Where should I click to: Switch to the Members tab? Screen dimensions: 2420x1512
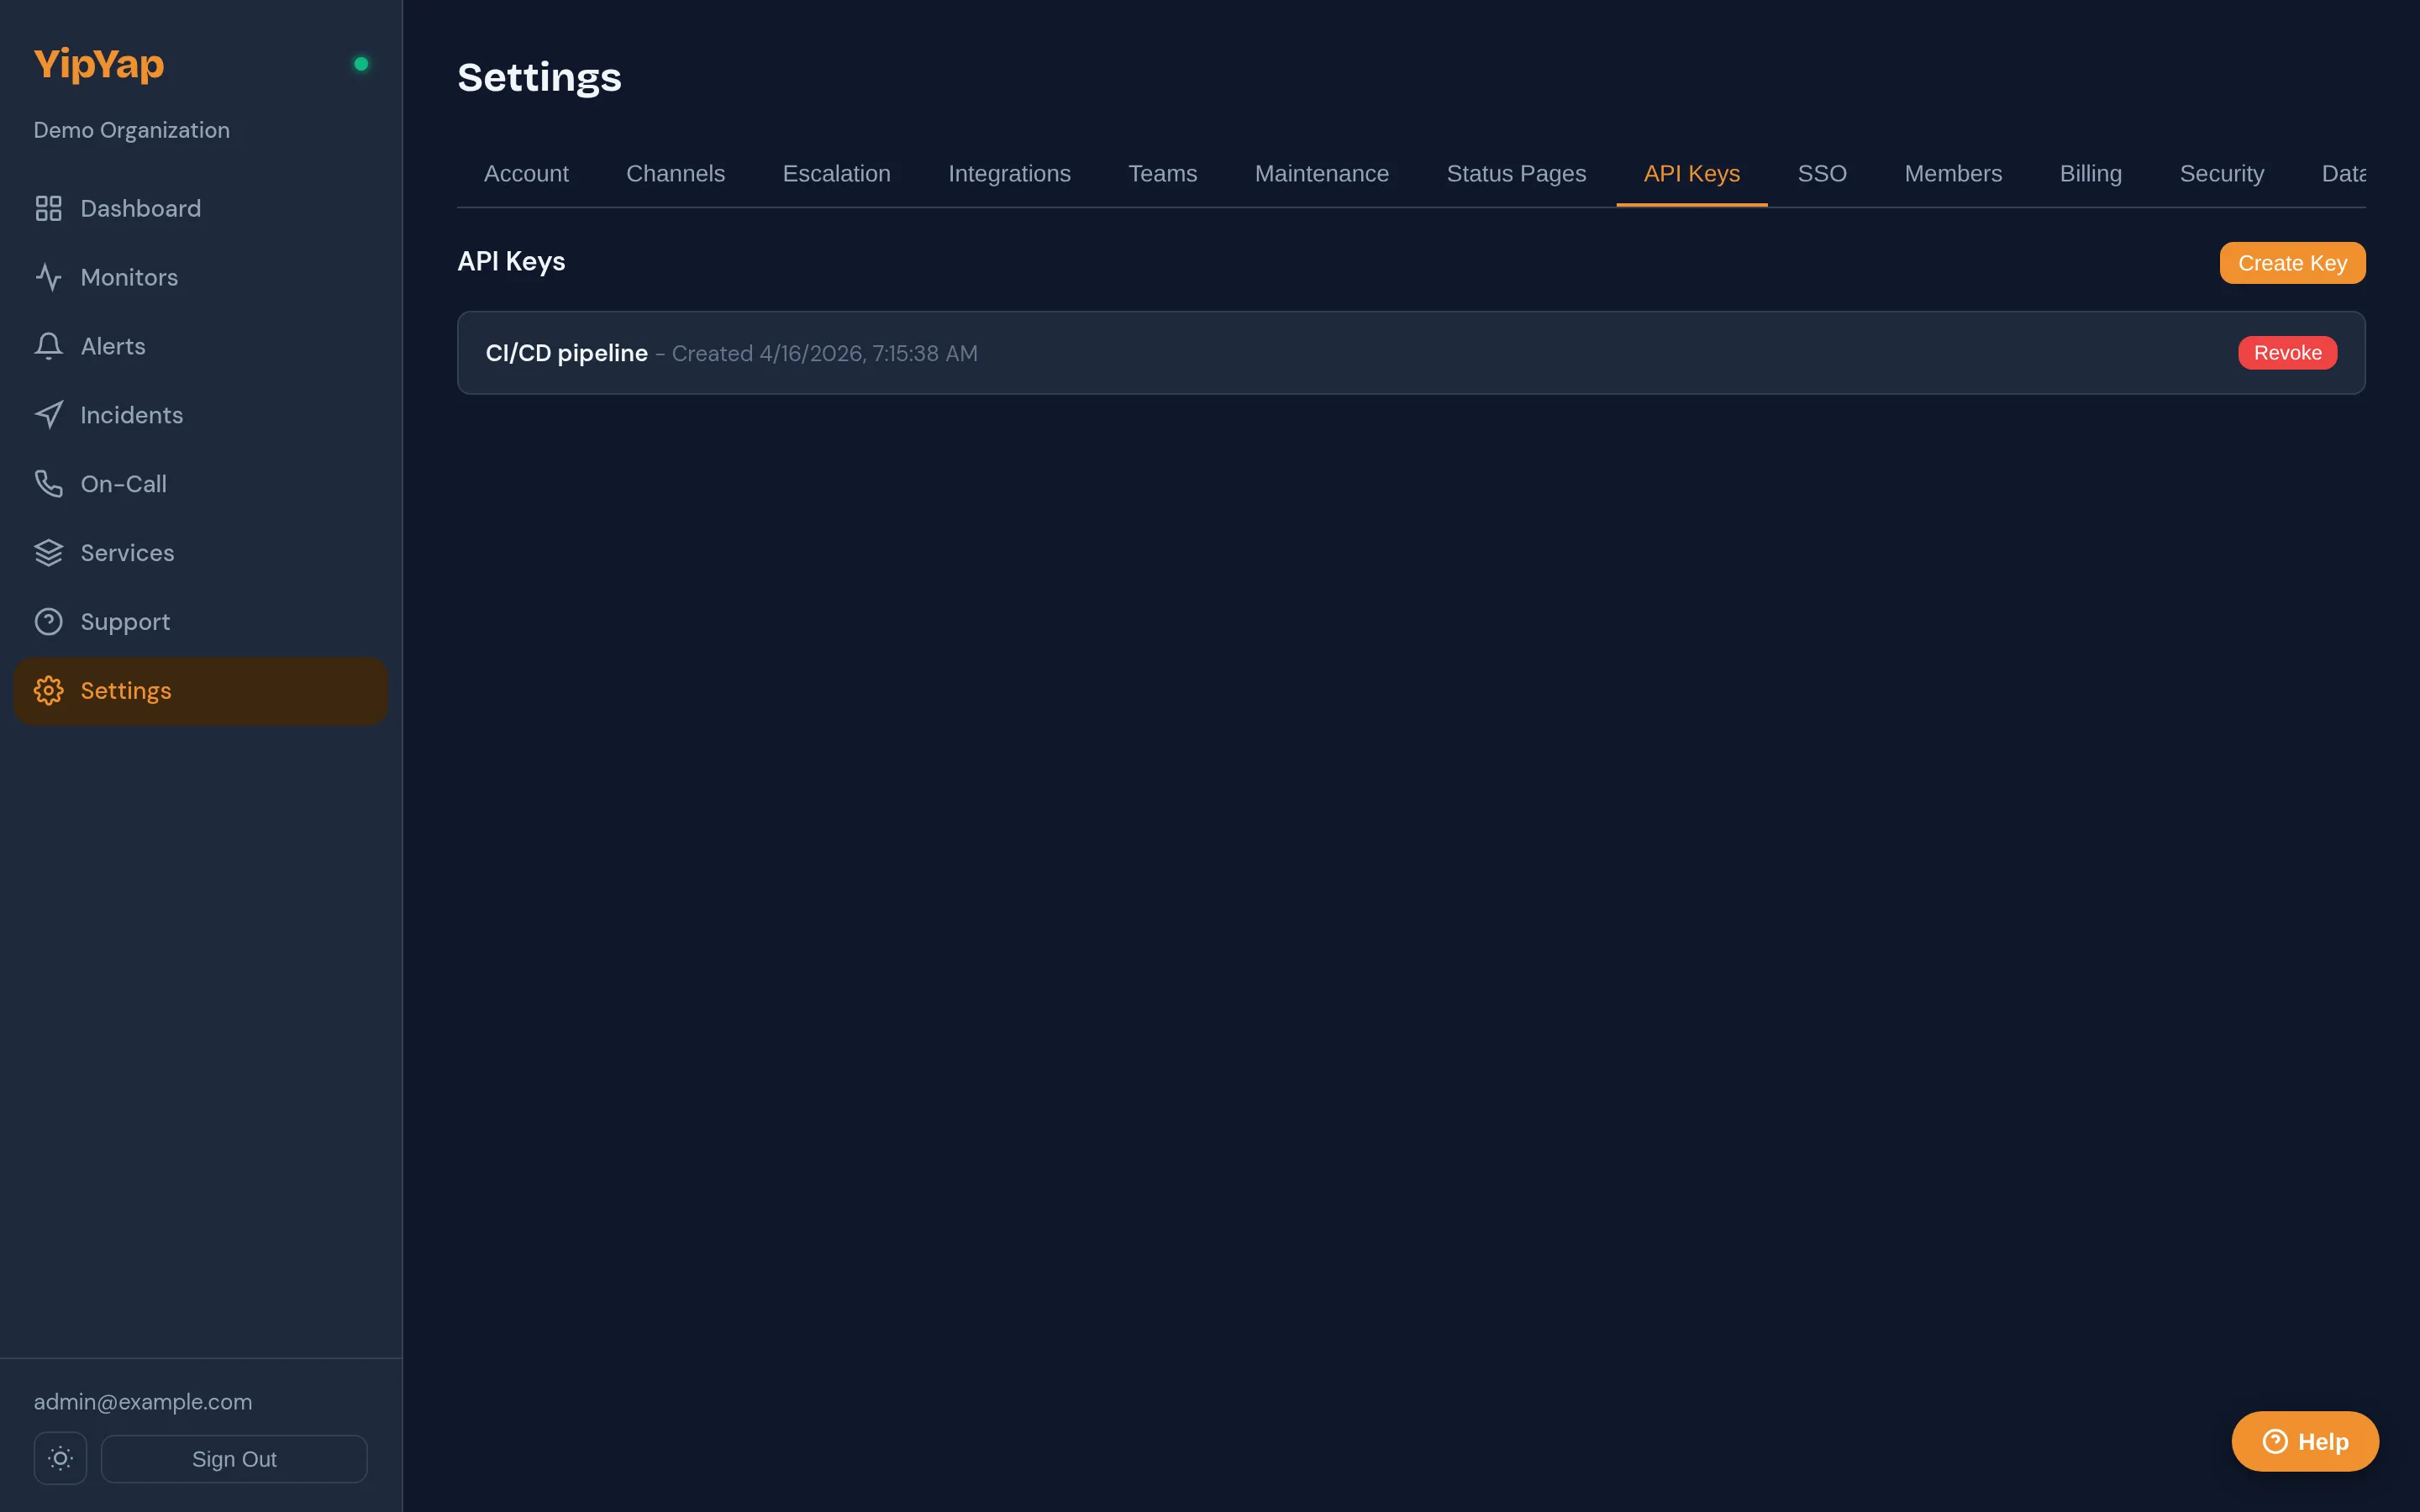point(1953,173)
